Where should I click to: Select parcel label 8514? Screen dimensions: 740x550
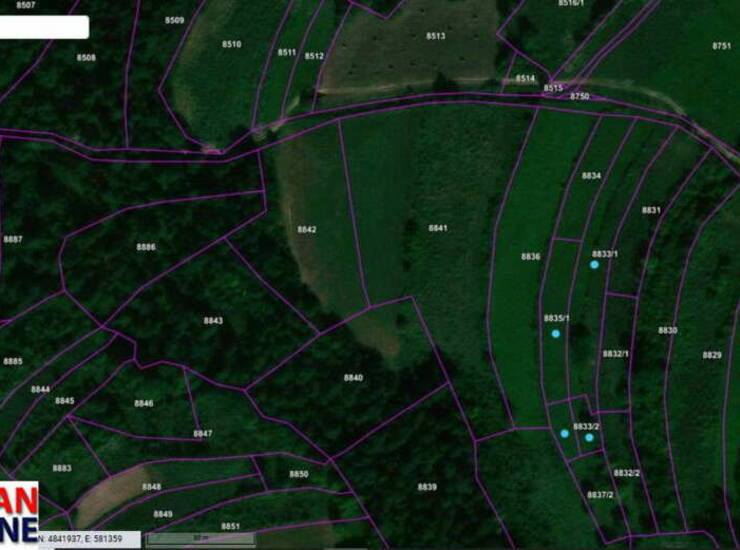click(x=525, y=78)
